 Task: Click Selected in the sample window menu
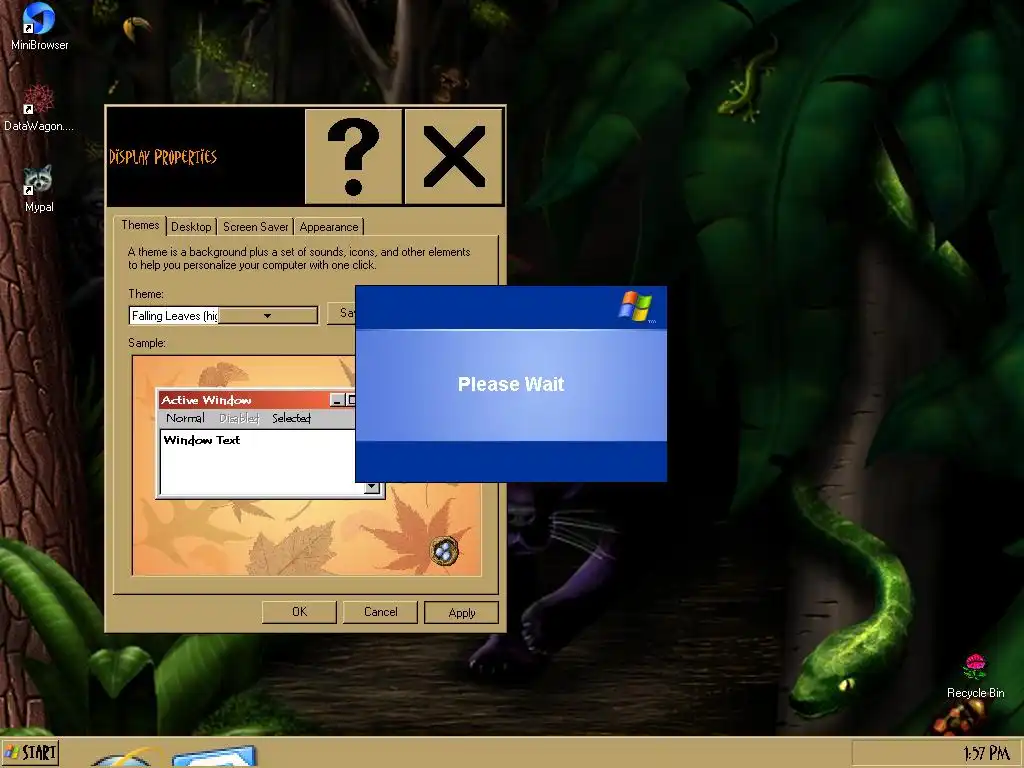(x=291, y=418)
